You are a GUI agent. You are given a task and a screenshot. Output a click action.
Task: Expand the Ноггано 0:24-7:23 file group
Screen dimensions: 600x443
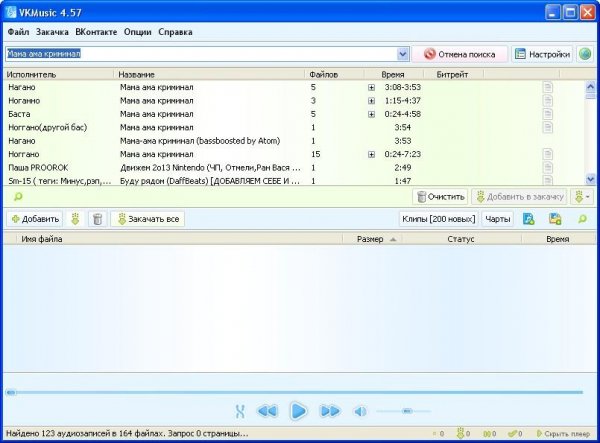click(x=371, y=154)
